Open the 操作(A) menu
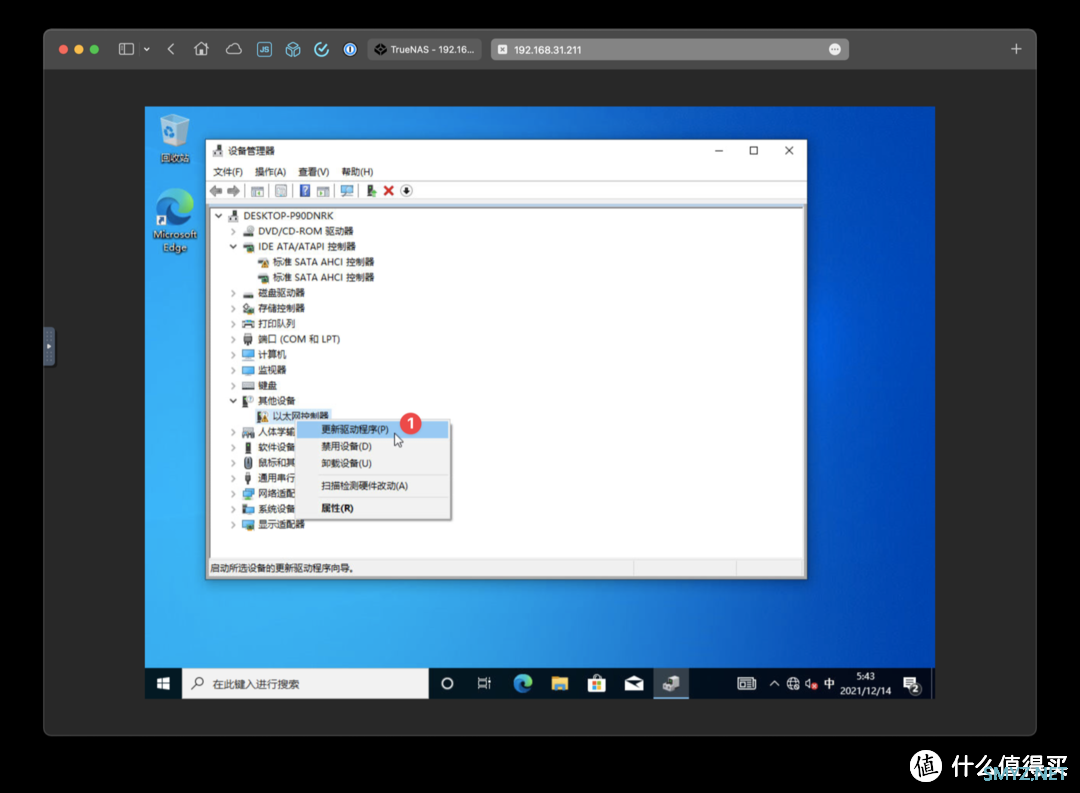Viewport: 1080px width, 793px height. pyautogui.click(x=270, y=172)
